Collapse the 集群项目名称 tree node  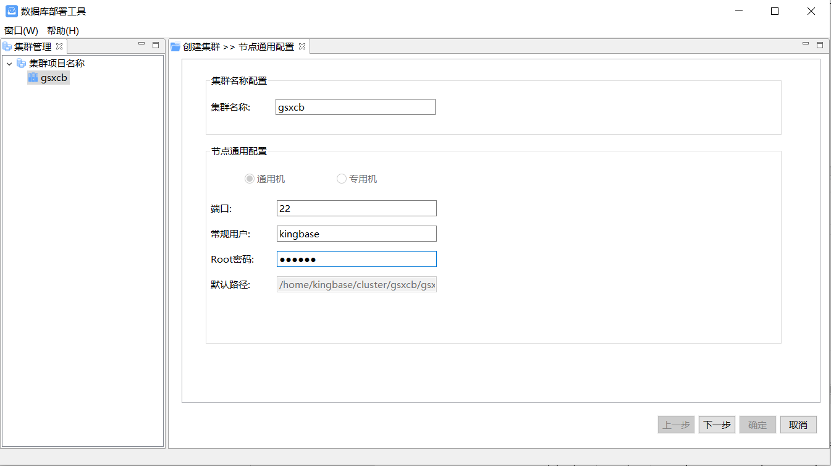tap(9, 64)
